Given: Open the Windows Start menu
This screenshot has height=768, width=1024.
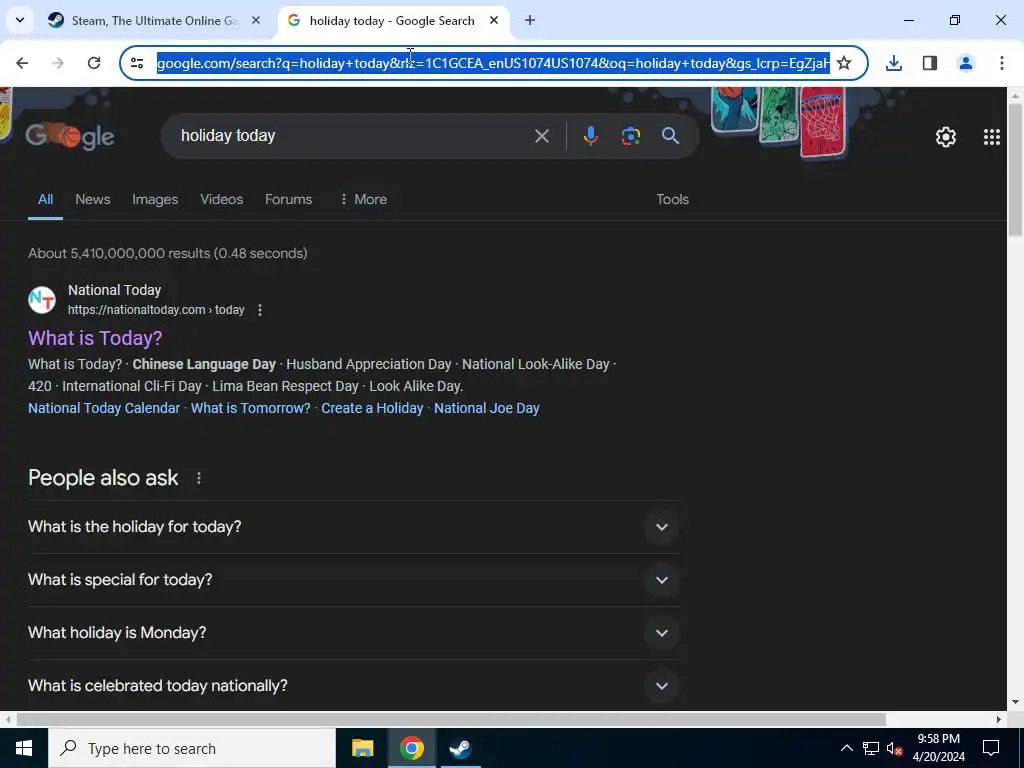Looking at the screenshot, I should pyautogui.click(x=24, y=748).
